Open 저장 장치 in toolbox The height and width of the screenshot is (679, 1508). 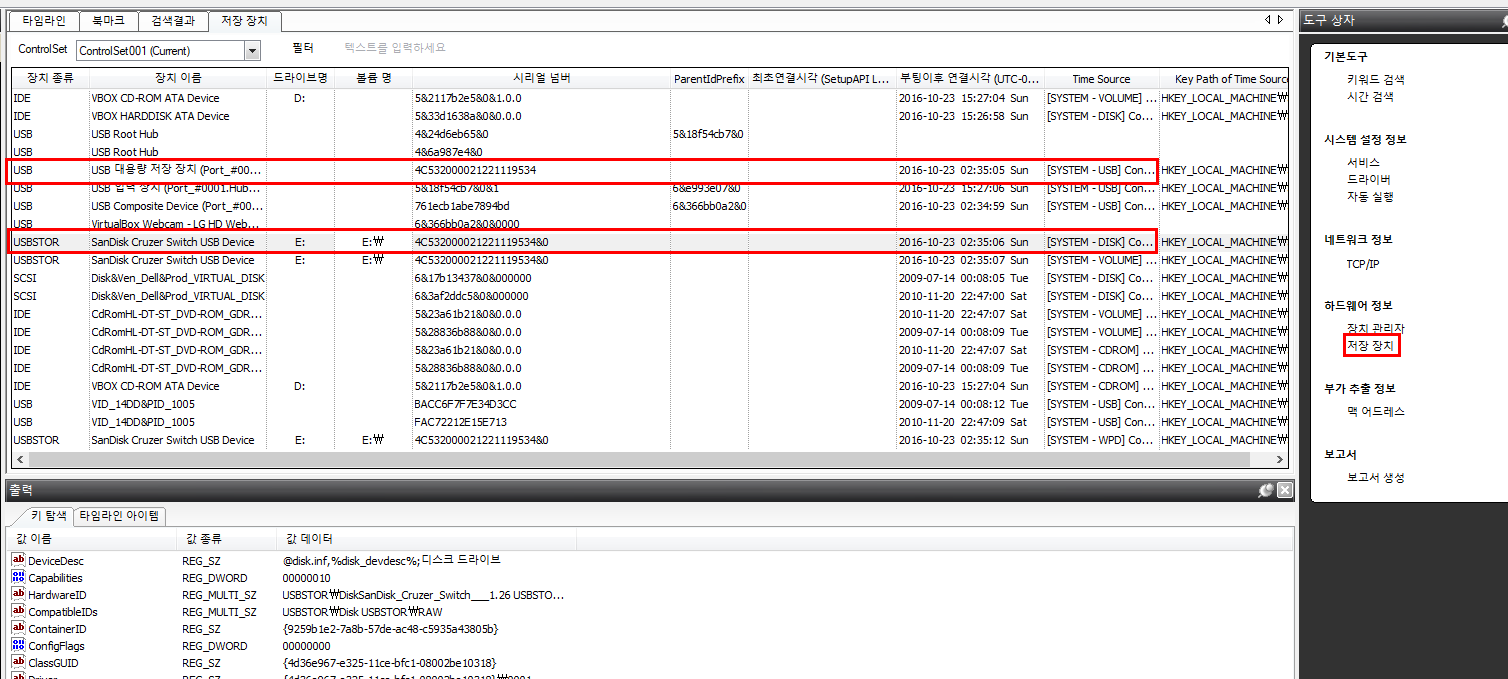pos(1370,345)
